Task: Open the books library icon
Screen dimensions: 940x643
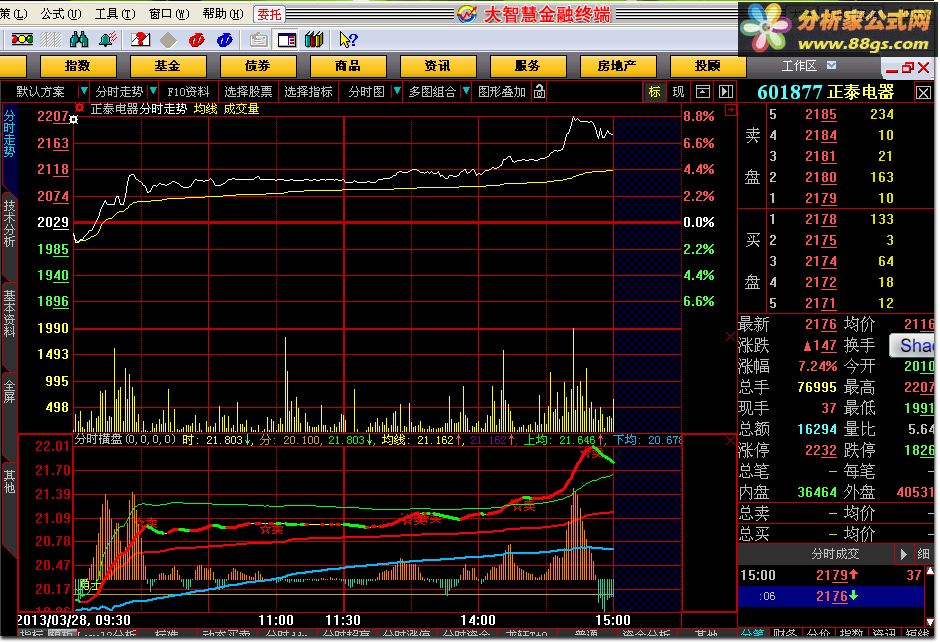Action: click(x=315, y=40)
